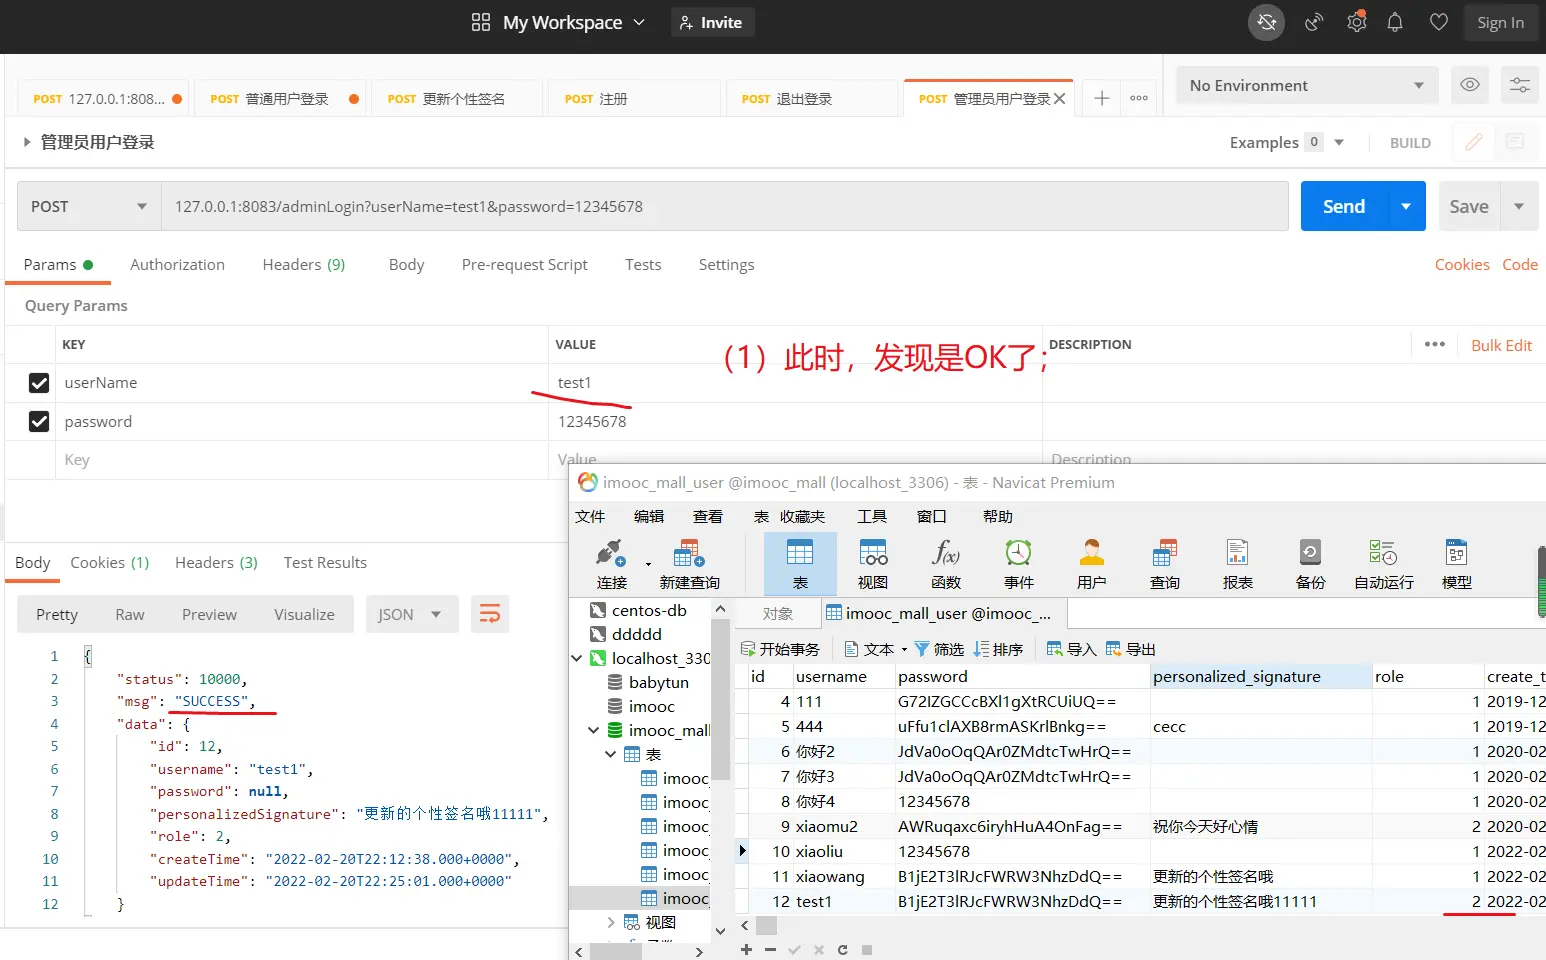Expand the JSON response format dropdown
This screenshot has width=1546, height=960.
pos(411,614)
